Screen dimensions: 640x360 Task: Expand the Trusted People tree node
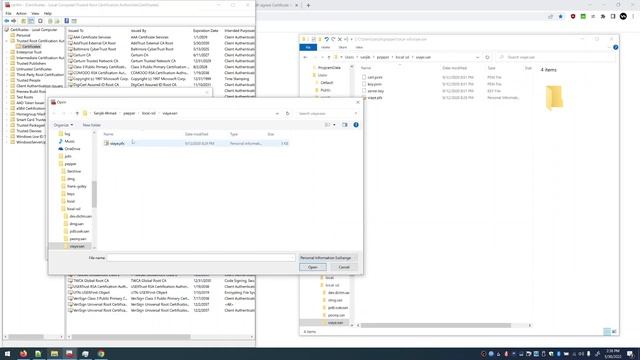tap(7, 80)
